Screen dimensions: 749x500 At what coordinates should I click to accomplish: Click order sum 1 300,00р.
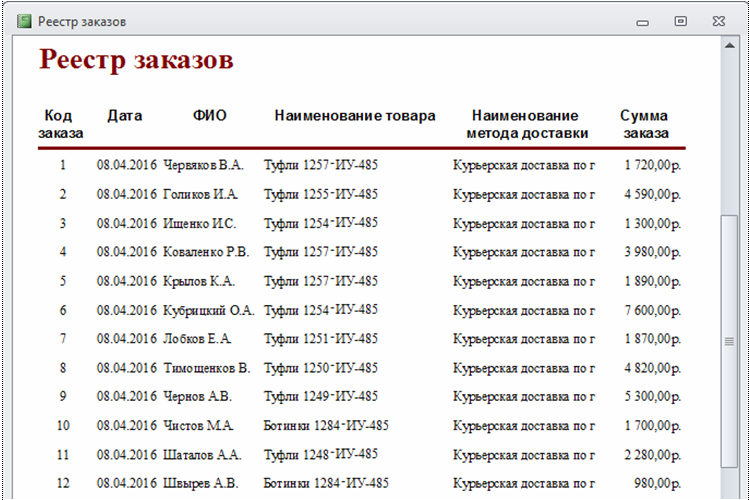(x=653, y=223)
